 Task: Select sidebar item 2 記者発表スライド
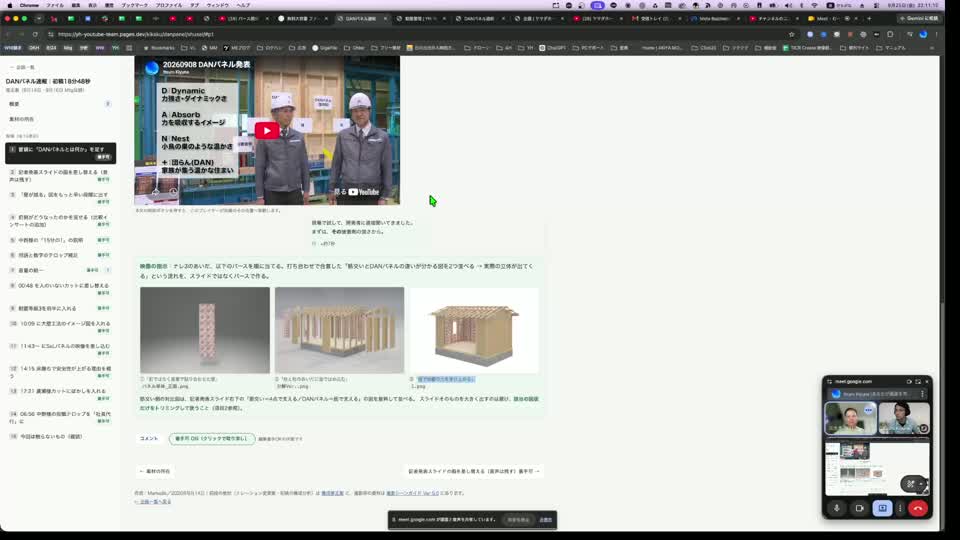(60, 176)
